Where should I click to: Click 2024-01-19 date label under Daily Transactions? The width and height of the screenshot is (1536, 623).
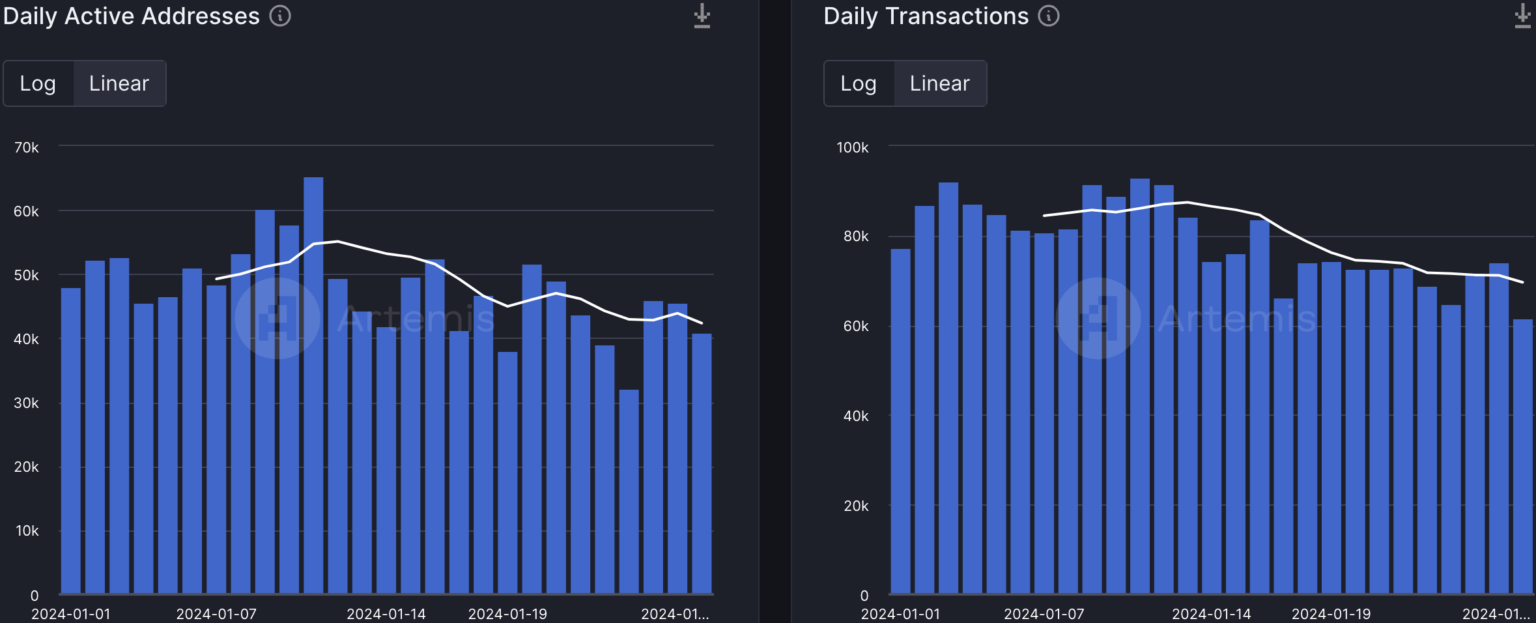1330,613
